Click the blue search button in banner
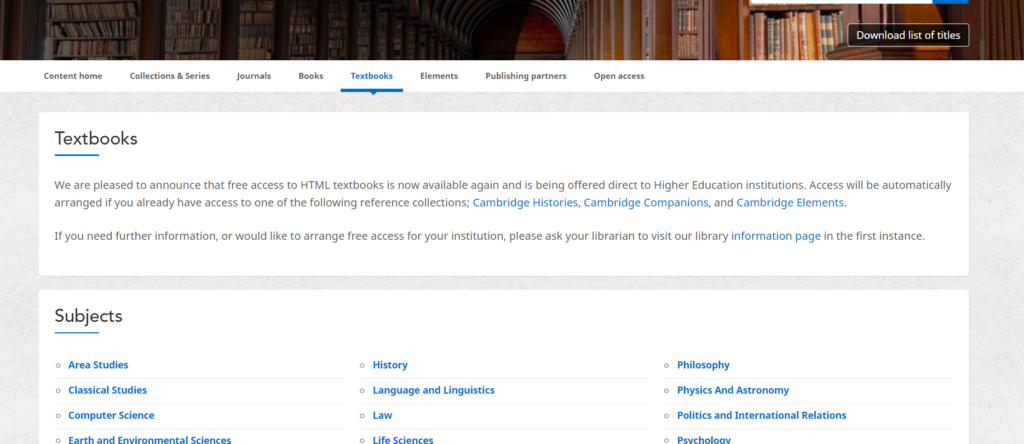The image size is (1024, 444). pos(951,1)
